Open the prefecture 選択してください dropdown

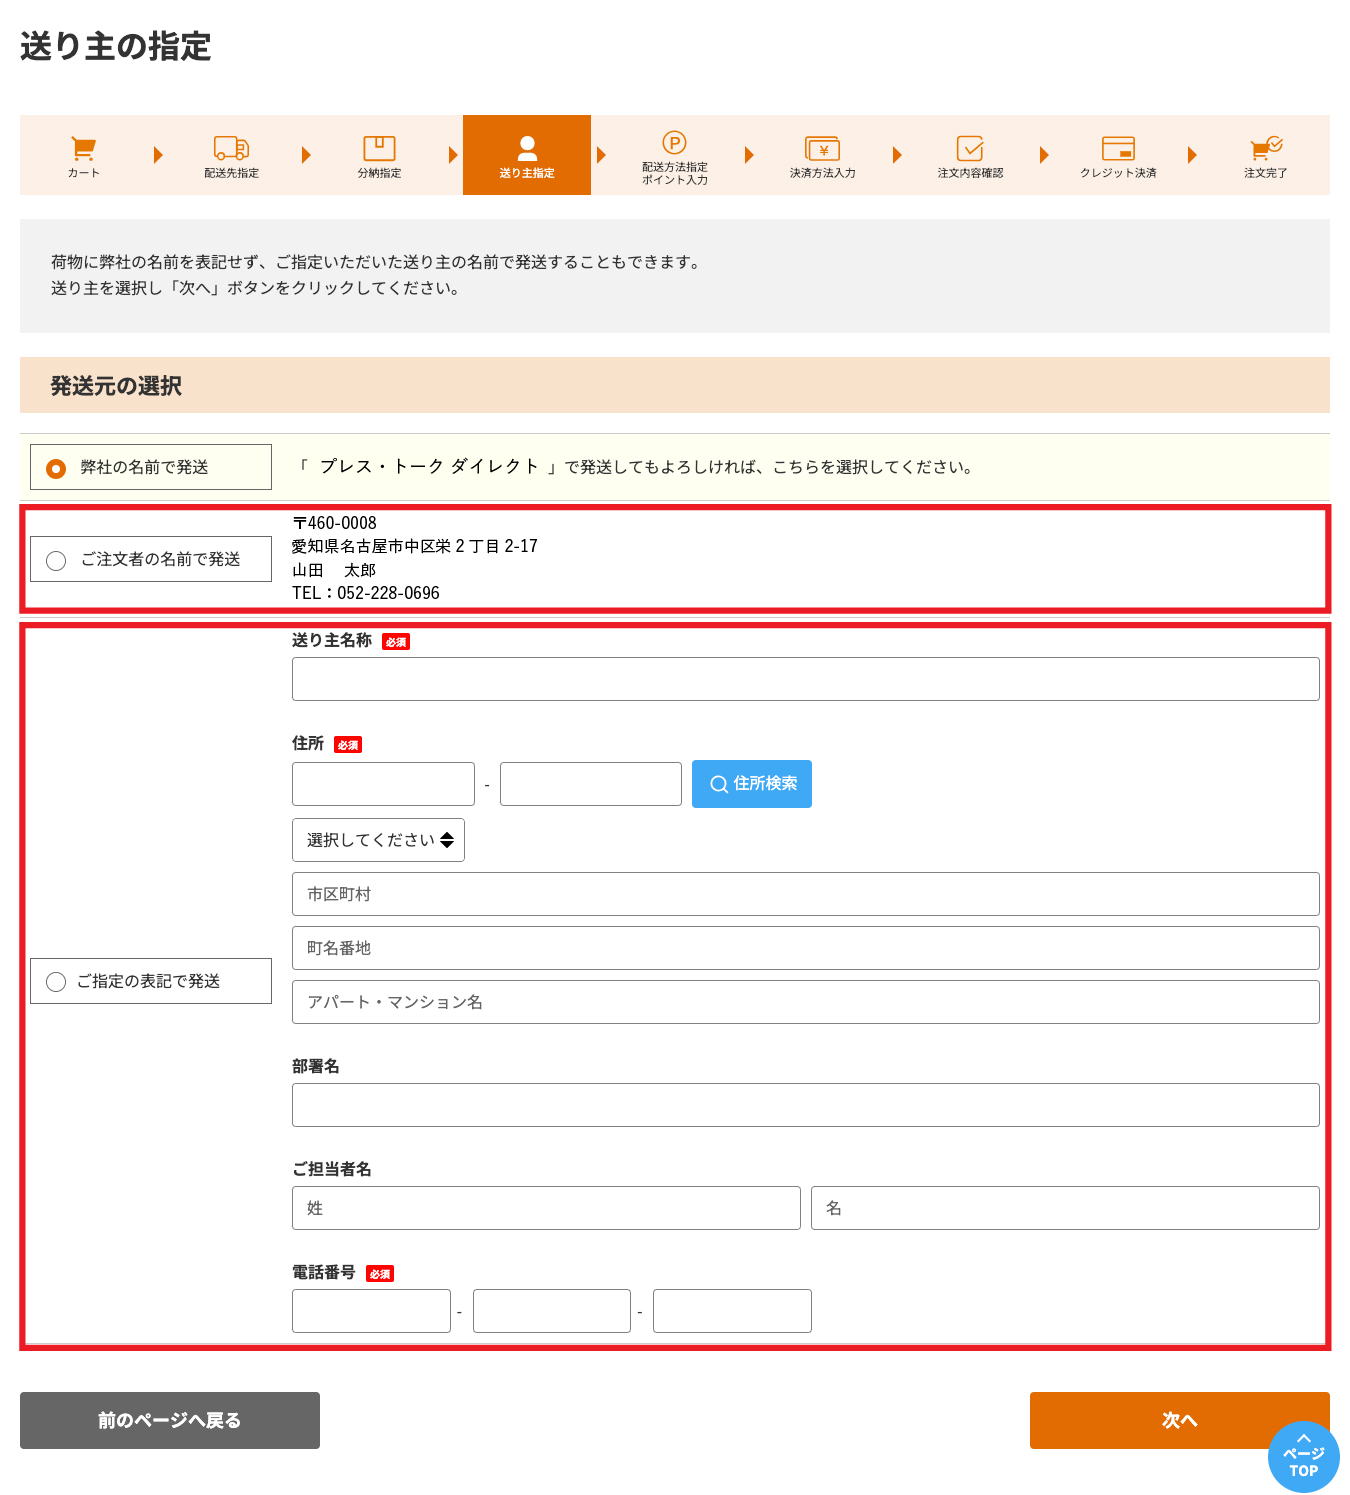tap(378, 840)
